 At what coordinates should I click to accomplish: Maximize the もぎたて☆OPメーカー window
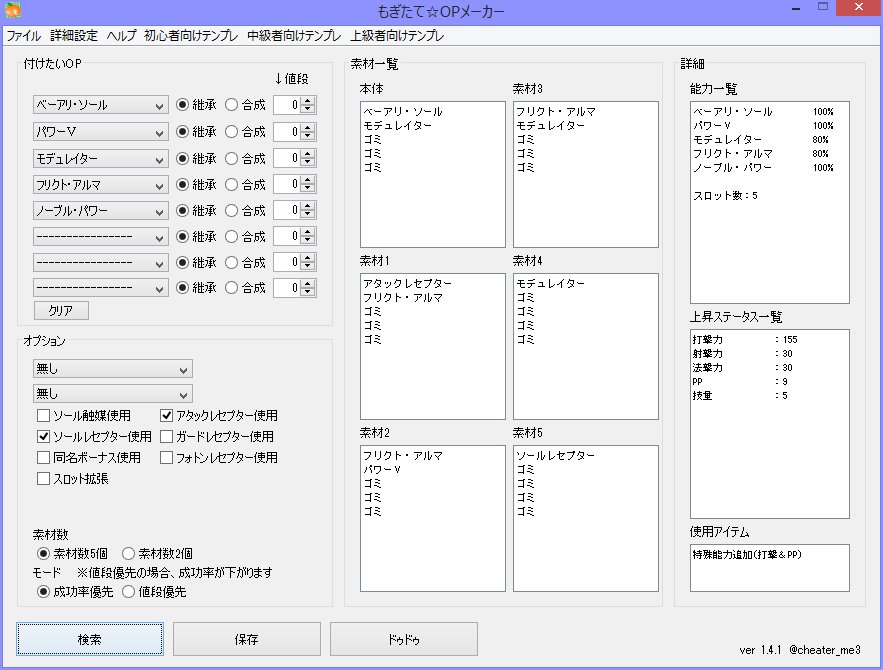(x=823, y=8)
